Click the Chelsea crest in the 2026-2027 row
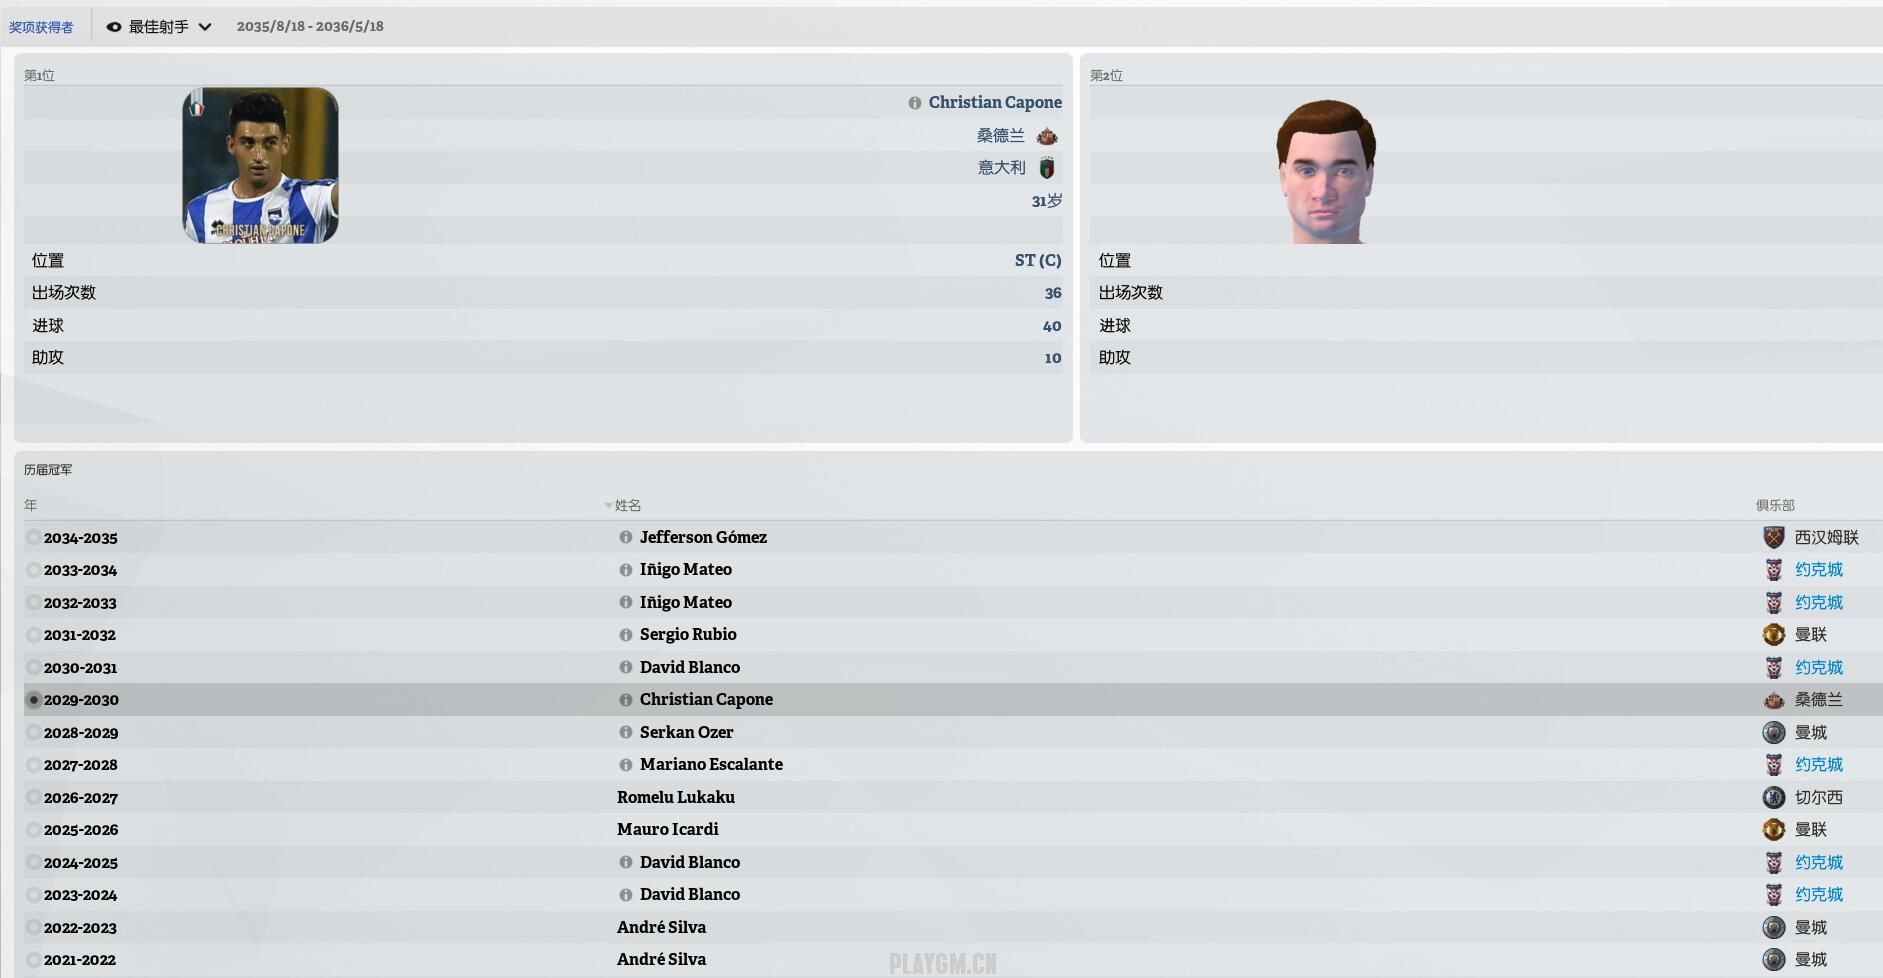 click(x=1773, y=797)
